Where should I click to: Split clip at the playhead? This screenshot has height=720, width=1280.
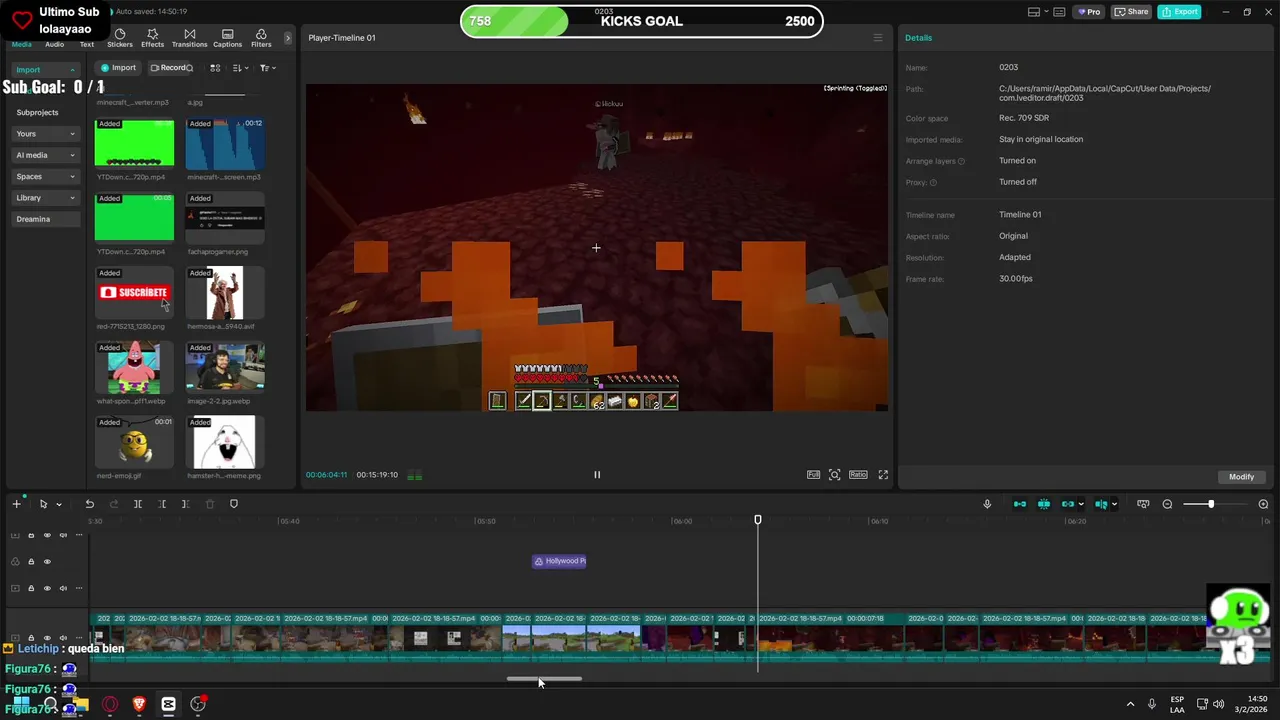tap(138, 504)
